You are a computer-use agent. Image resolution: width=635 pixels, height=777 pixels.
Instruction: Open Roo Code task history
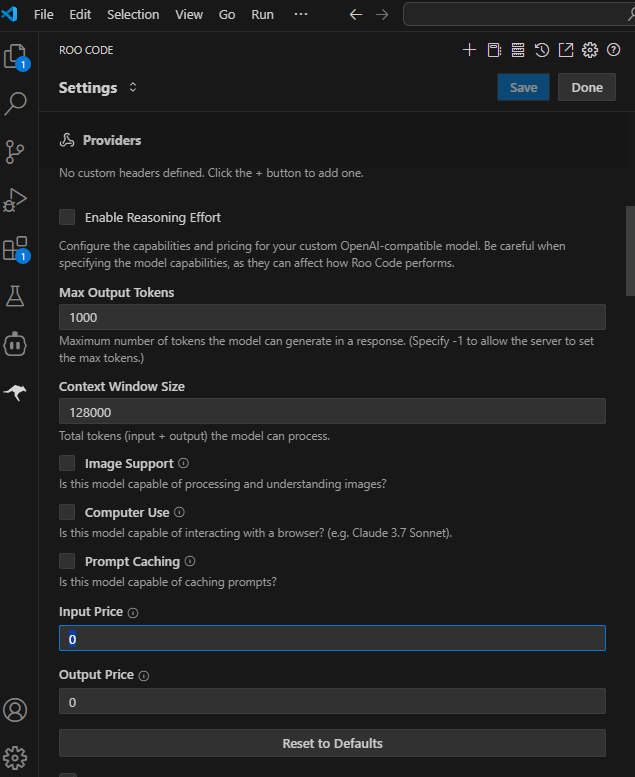pos(541,50)
